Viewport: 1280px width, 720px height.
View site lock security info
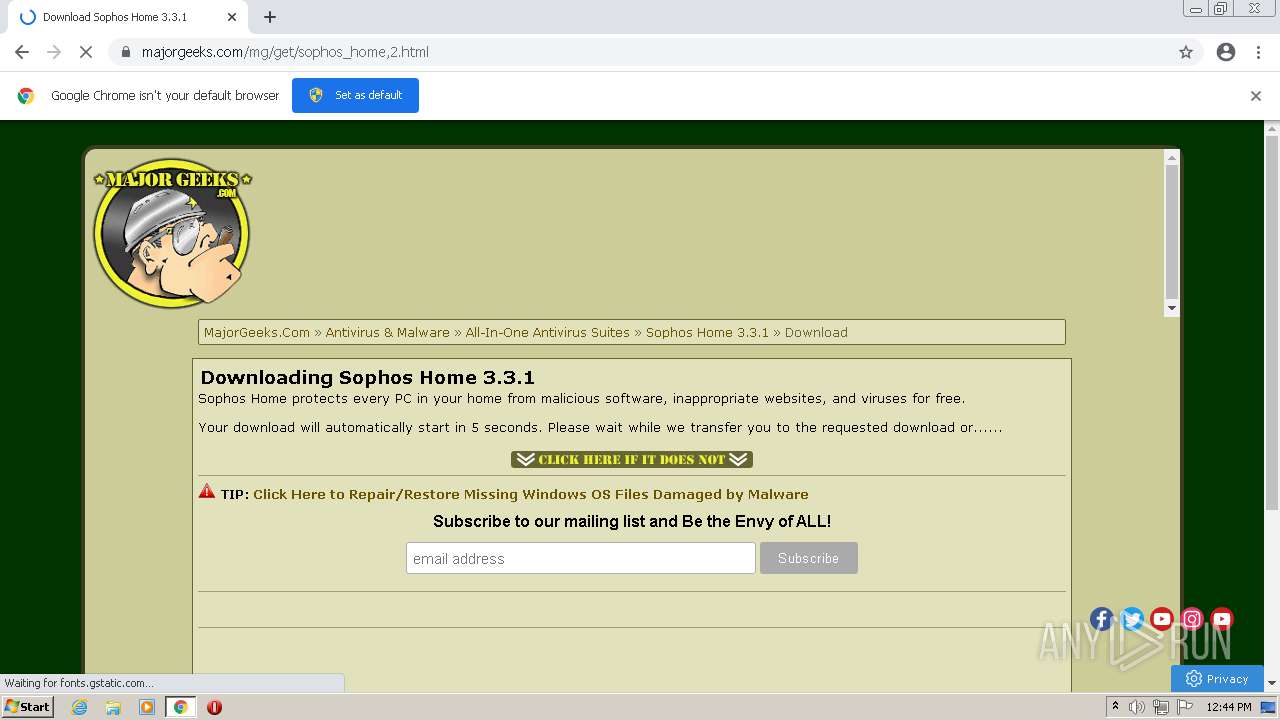[x=125, y=52]
